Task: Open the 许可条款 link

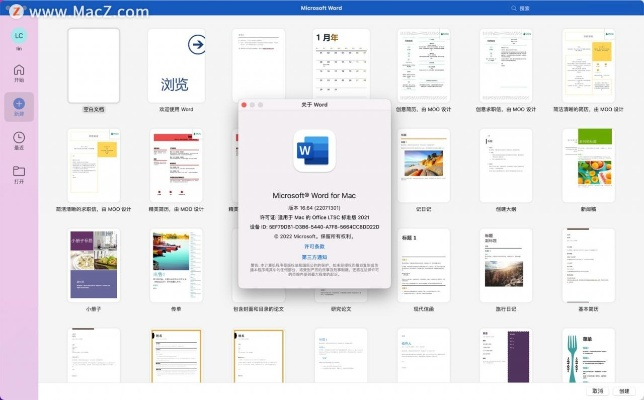Action: (314, 246)
